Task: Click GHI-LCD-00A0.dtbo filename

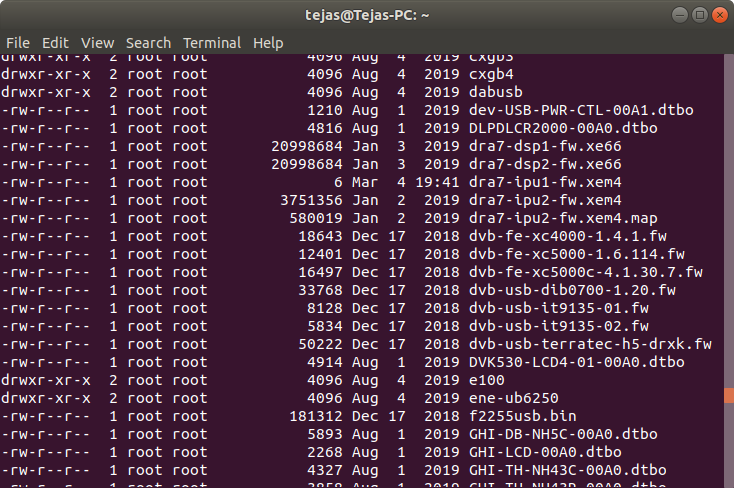Action: (545, 452)
